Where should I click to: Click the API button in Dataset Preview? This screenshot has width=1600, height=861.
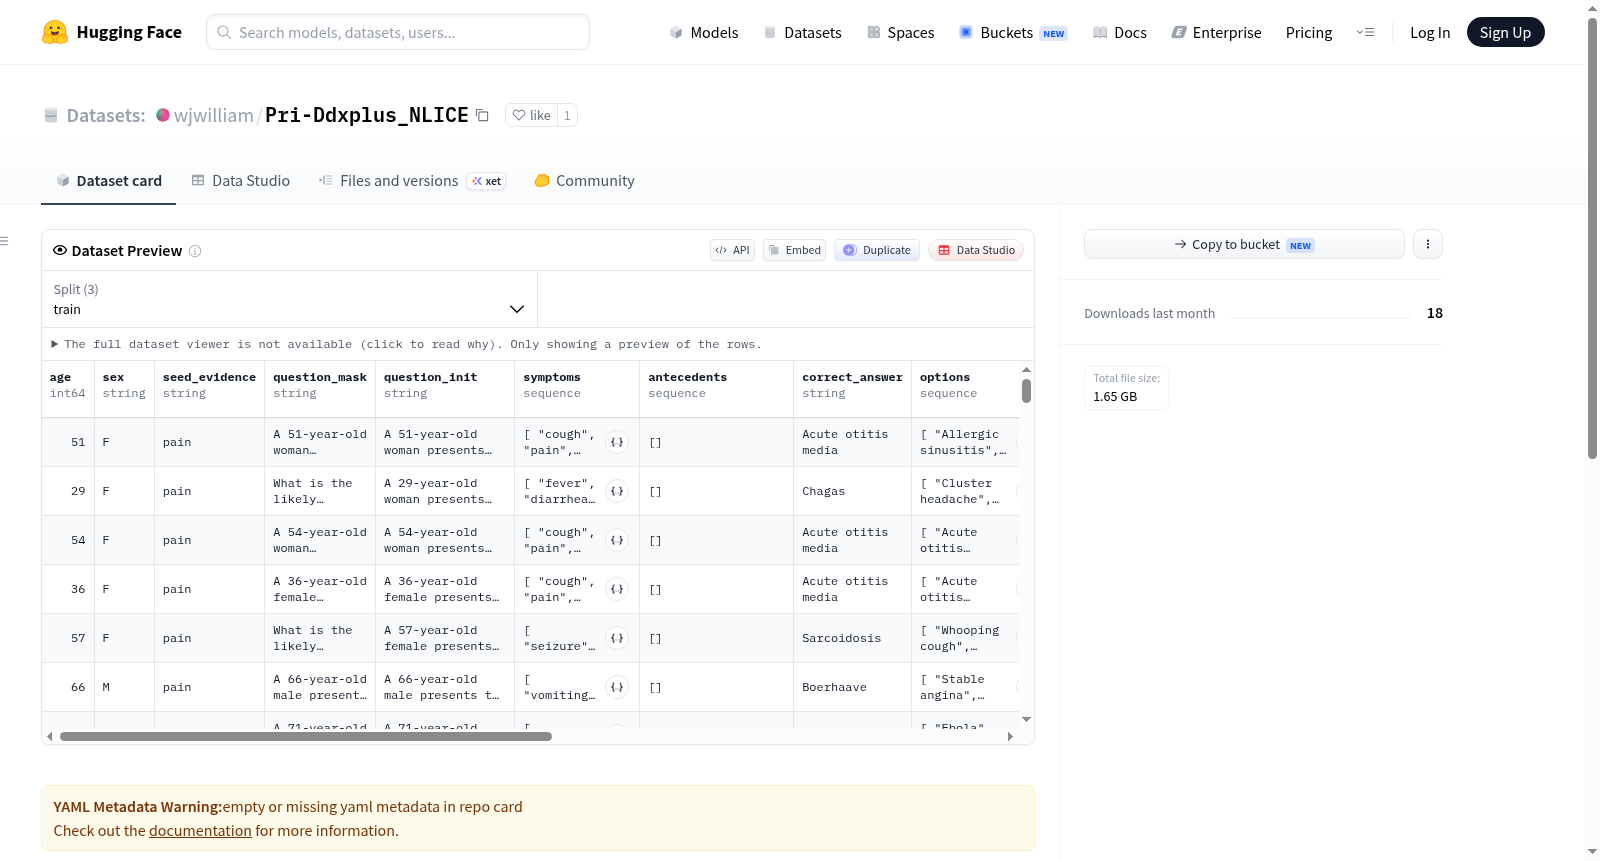pyautogui.click(x=732, y=250)
